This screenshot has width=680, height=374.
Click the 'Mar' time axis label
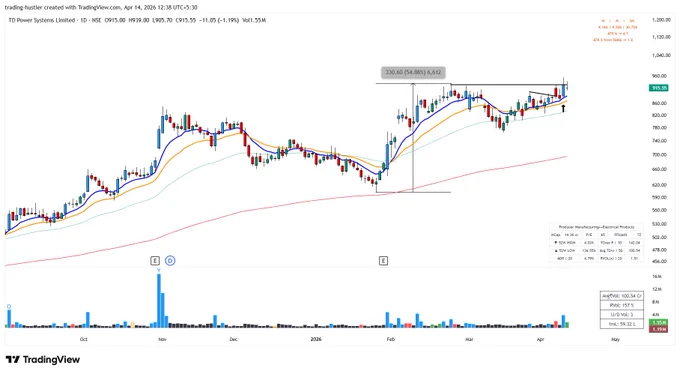tap(469, 339)
